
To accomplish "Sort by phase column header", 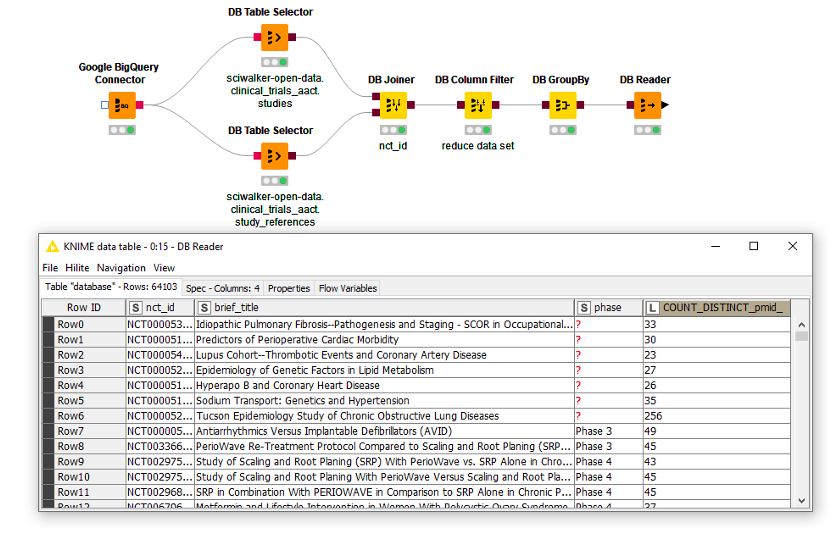I will pyautogui.click(x=609, y=308).
